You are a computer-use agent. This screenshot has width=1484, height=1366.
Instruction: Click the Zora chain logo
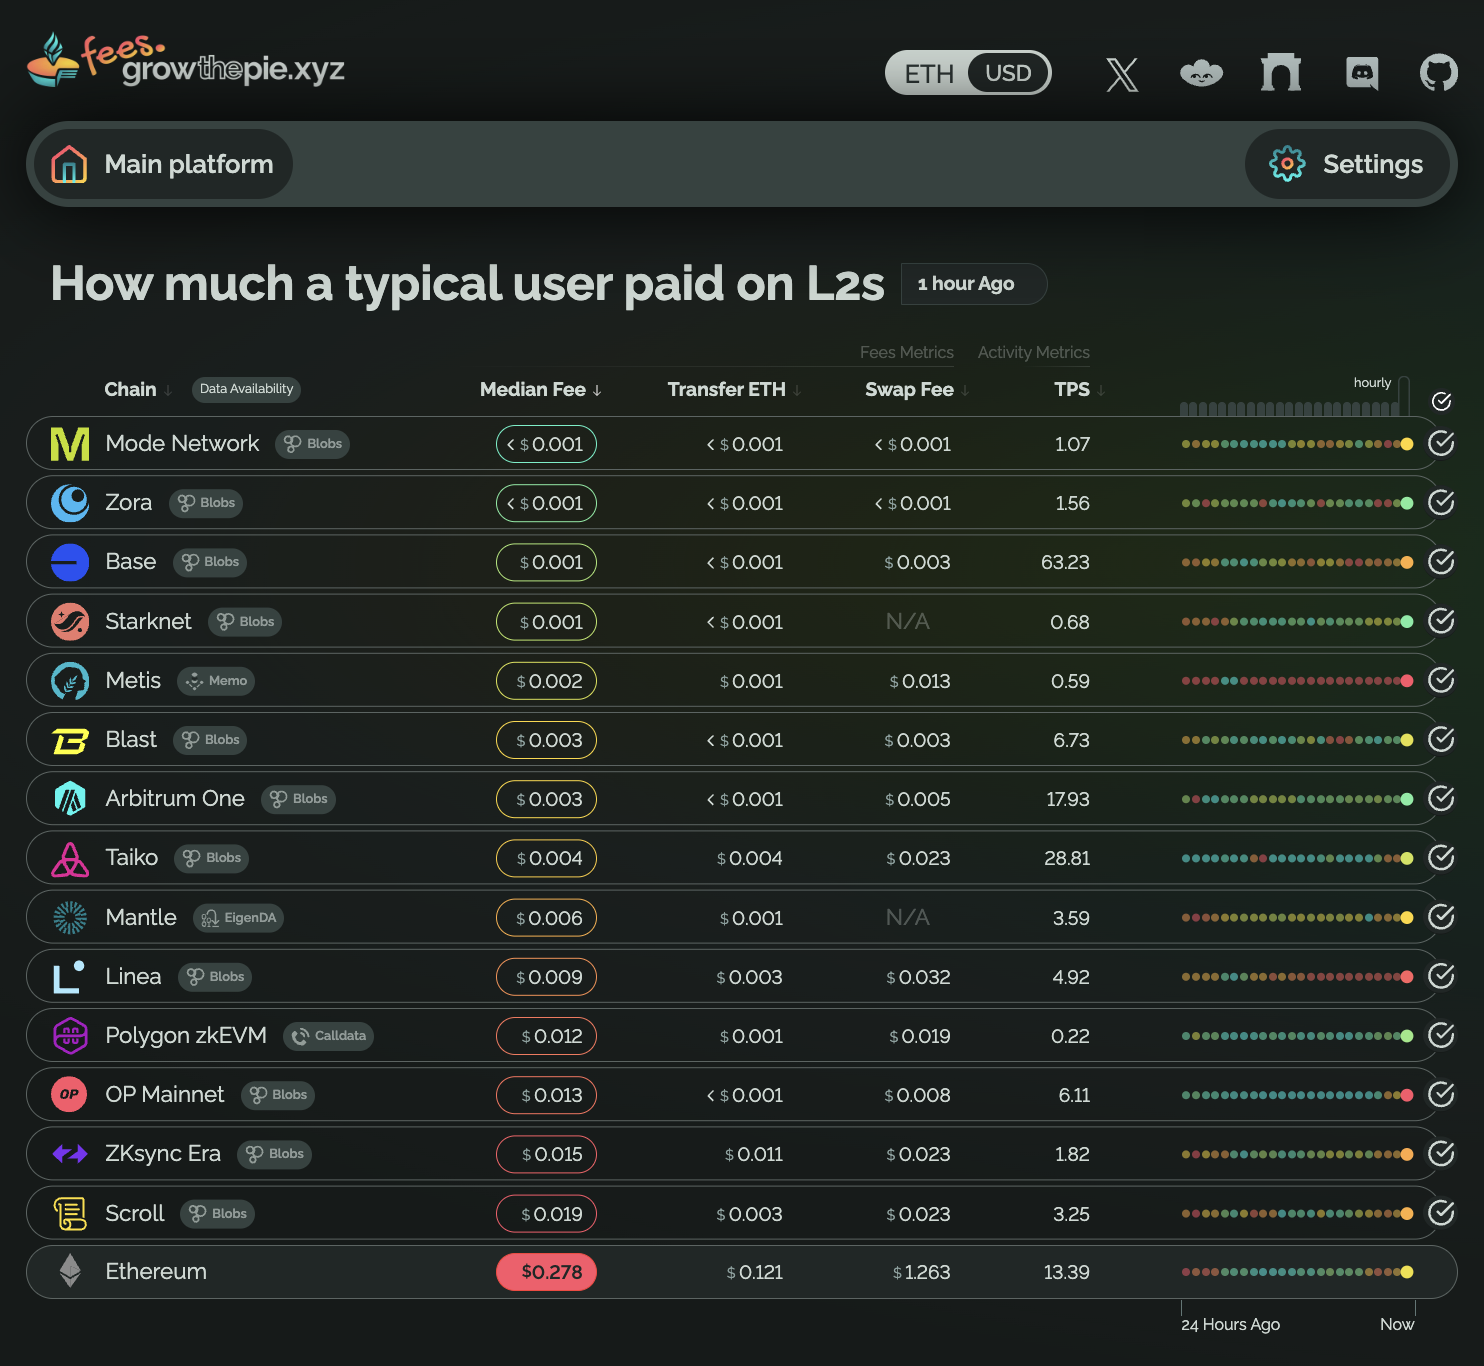point(70,503)
